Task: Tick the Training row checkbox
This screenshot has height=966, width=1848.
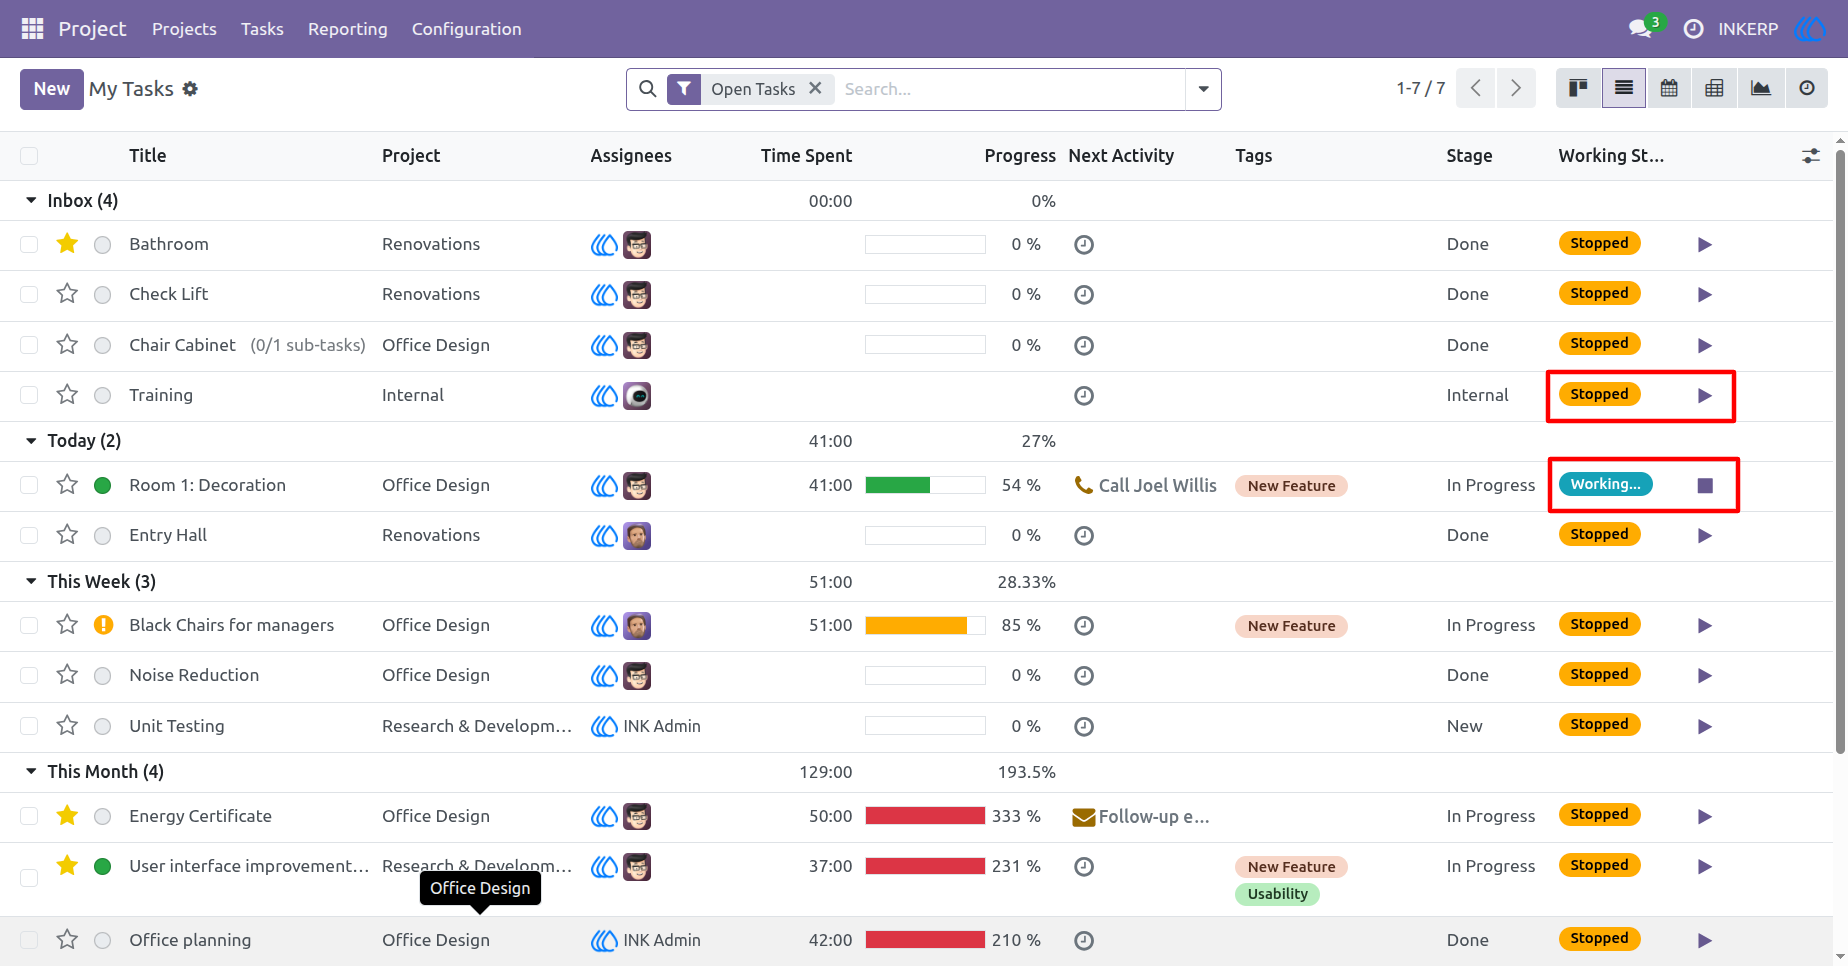Action: [29, 396]
